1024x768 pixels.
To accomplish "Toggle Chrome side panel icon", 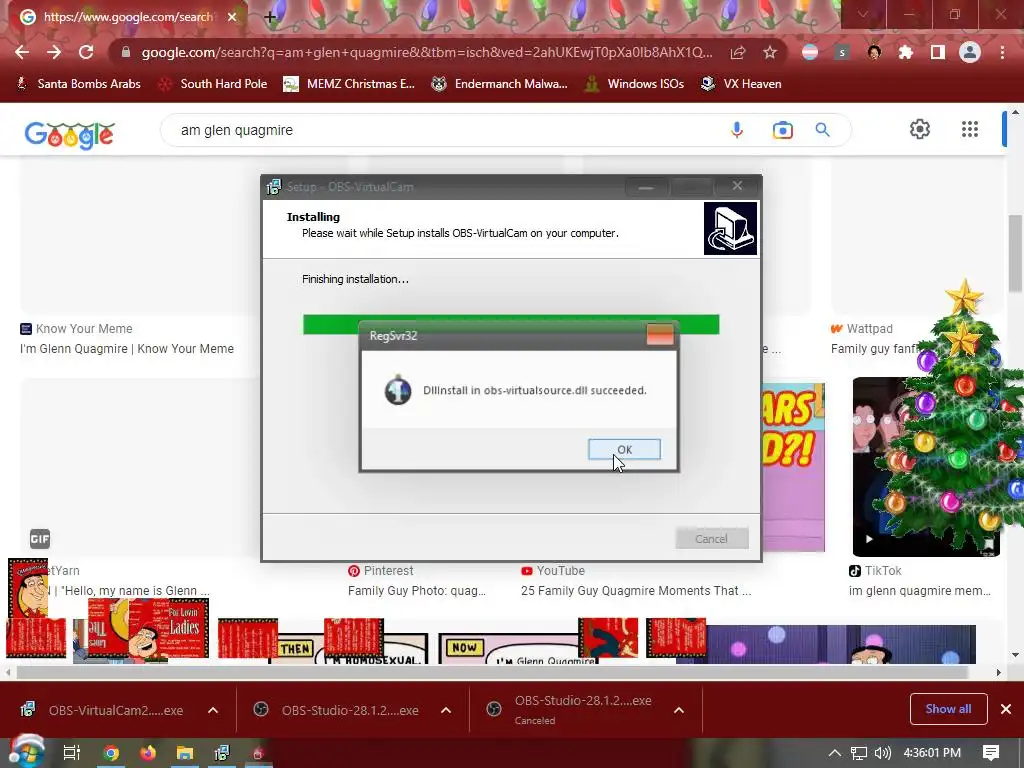I will (938, 52).
